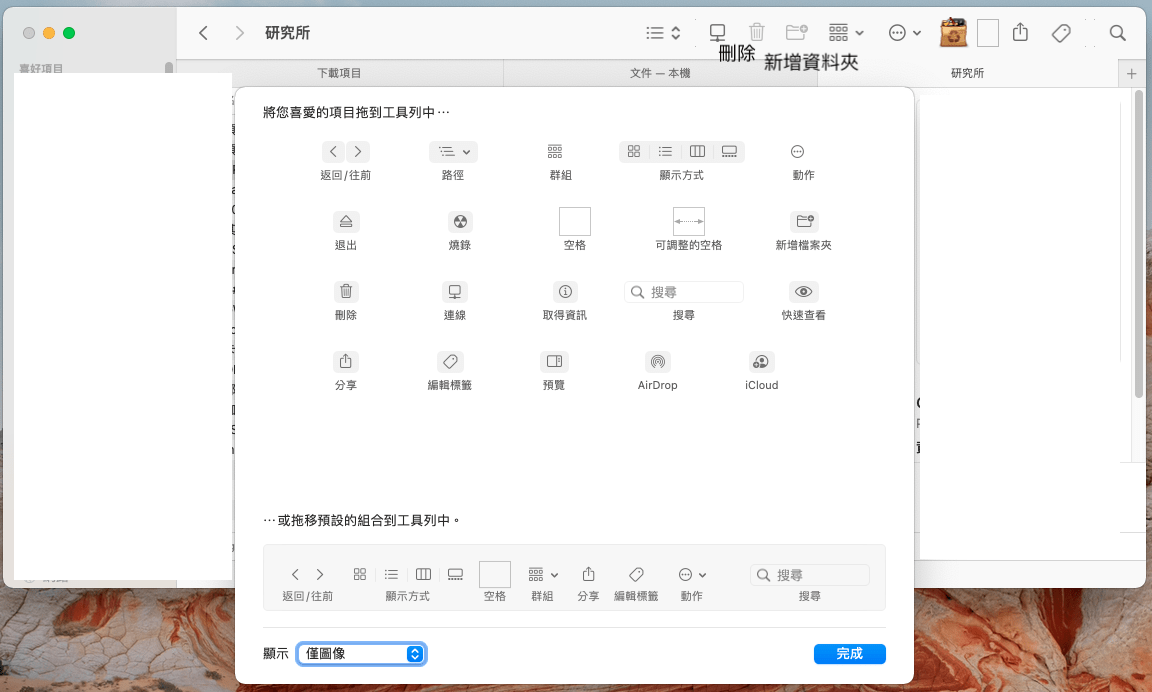Open list view switcher in toolbar
This screenshot has height=692, width=1152.
[x=663, y=33]
